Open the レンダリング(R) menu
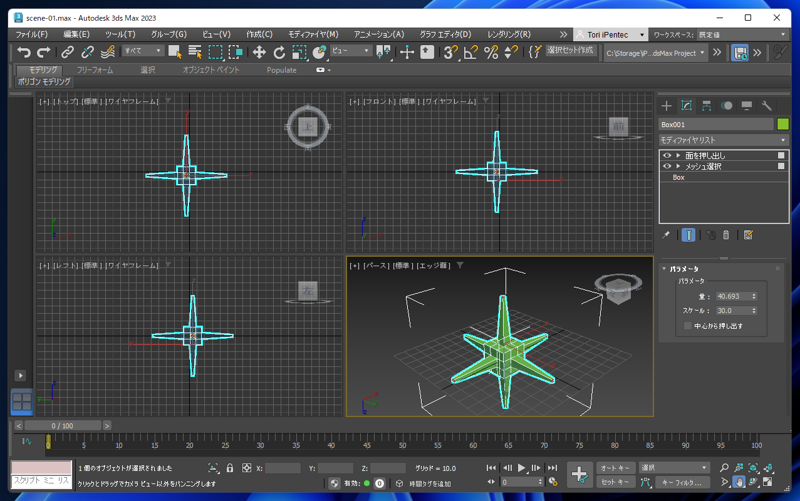Image resolution: width=800 pixels, height=501 pixels. [x=509, y=34]
